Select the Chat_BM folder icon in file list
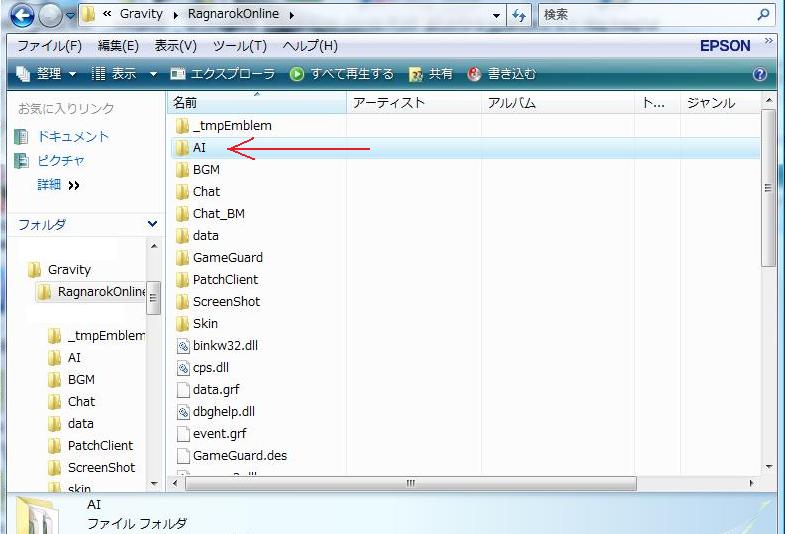 pos(182,214)
